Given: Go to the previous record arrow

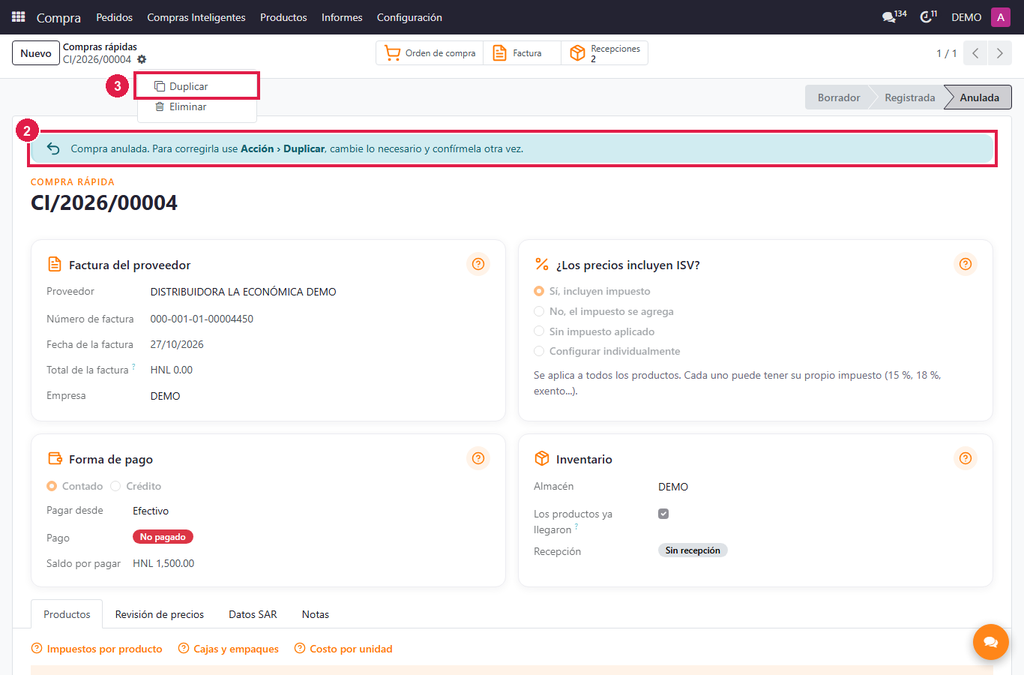Looking at the screenshot, I should point(975,54).
